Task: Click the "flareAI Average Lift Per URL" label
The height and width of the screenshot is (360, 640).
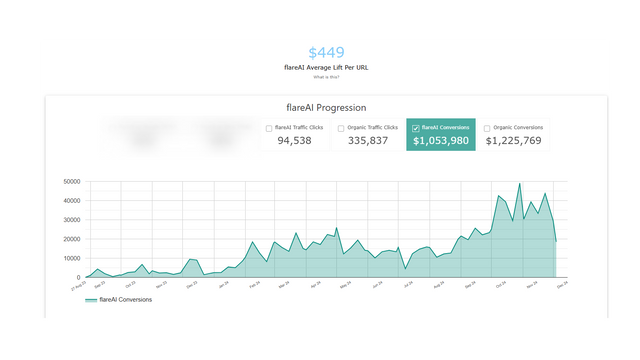Action: point(326,68)
